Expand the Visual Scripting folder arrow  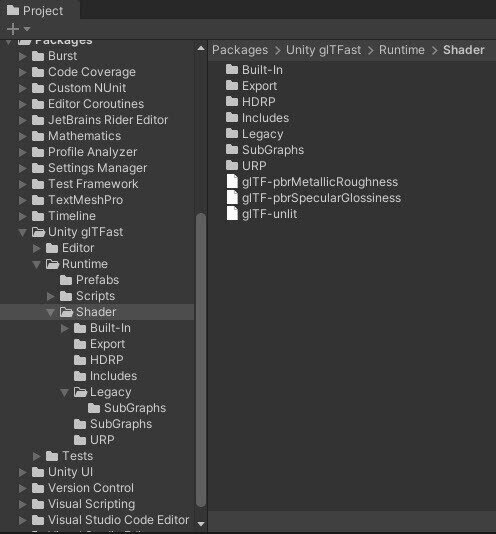(22, 504)
